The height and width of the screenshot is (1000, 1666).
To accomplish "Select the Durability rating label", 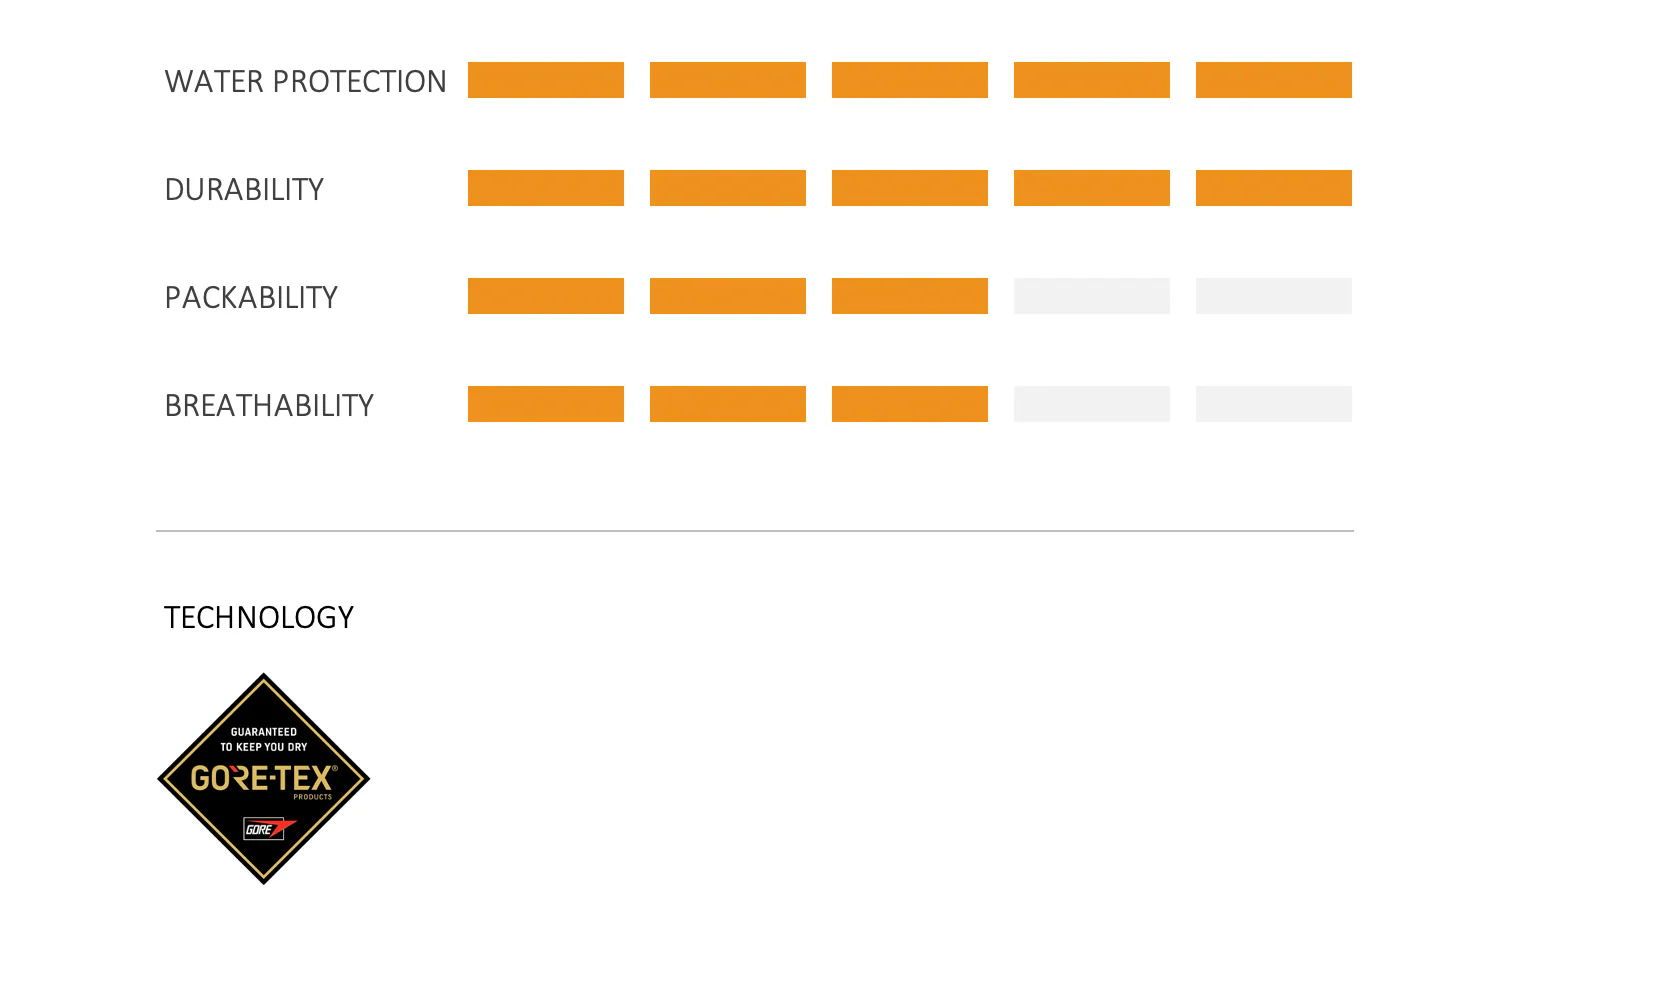I will 244,189.
